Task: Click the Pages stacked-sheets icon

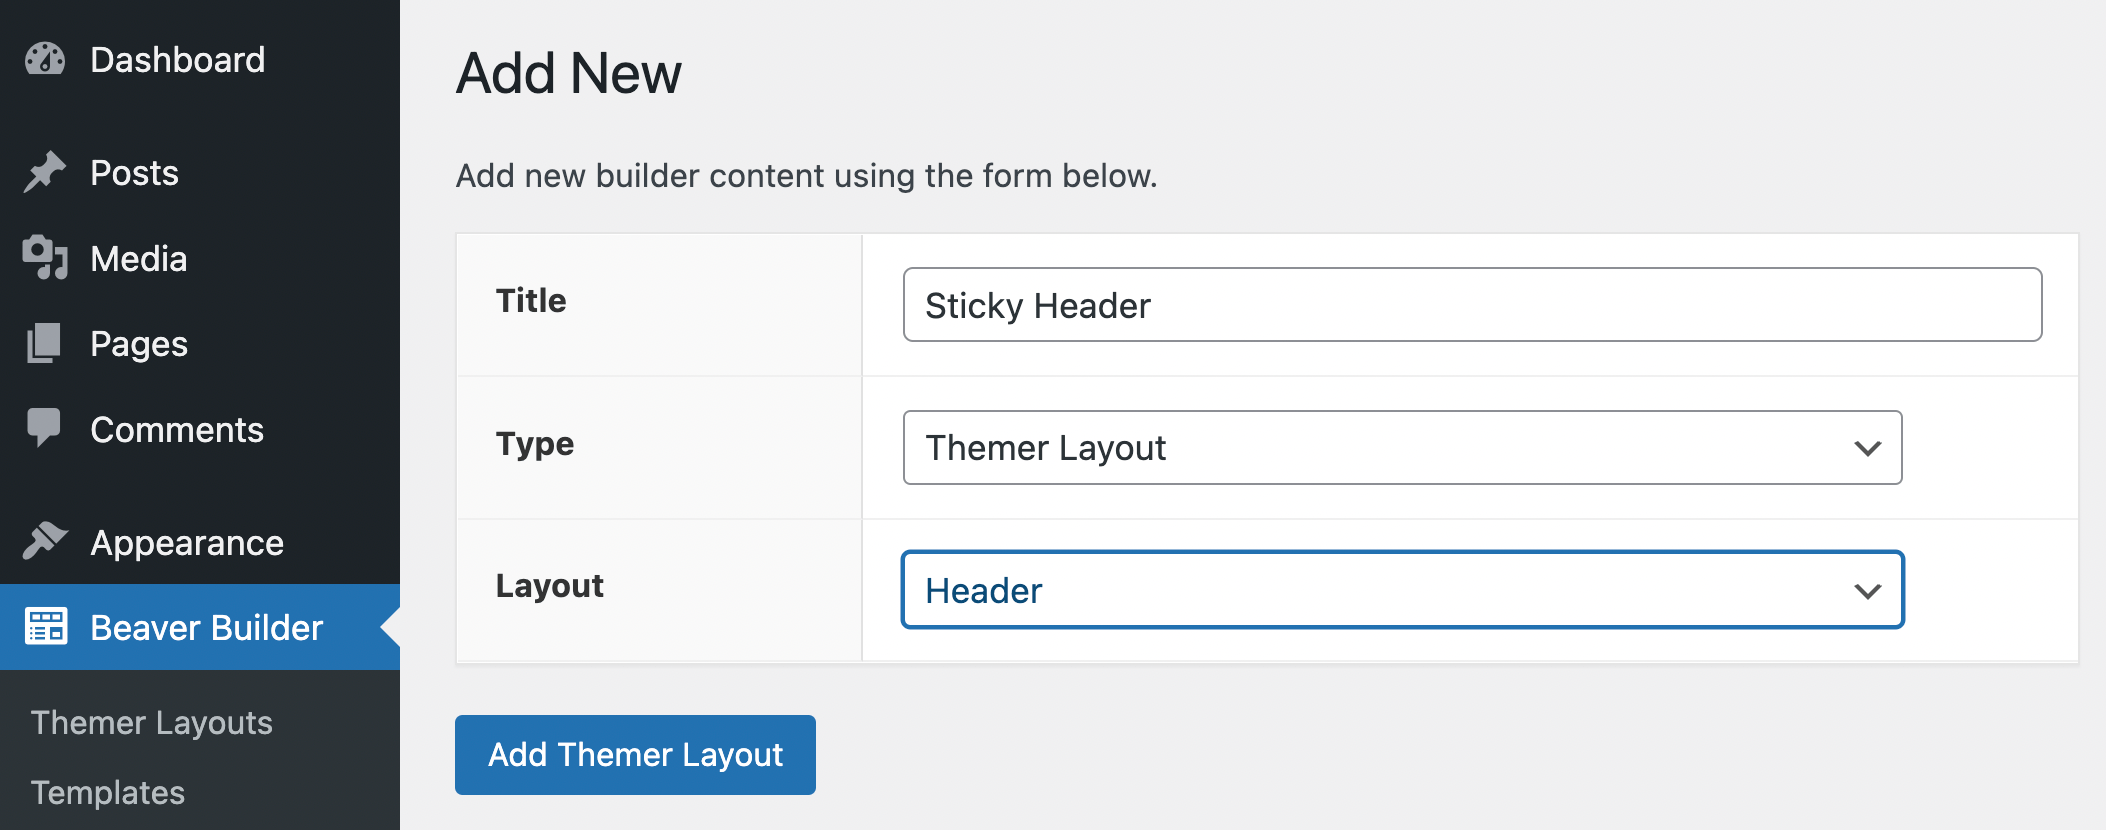Action: tap(44, 343)
